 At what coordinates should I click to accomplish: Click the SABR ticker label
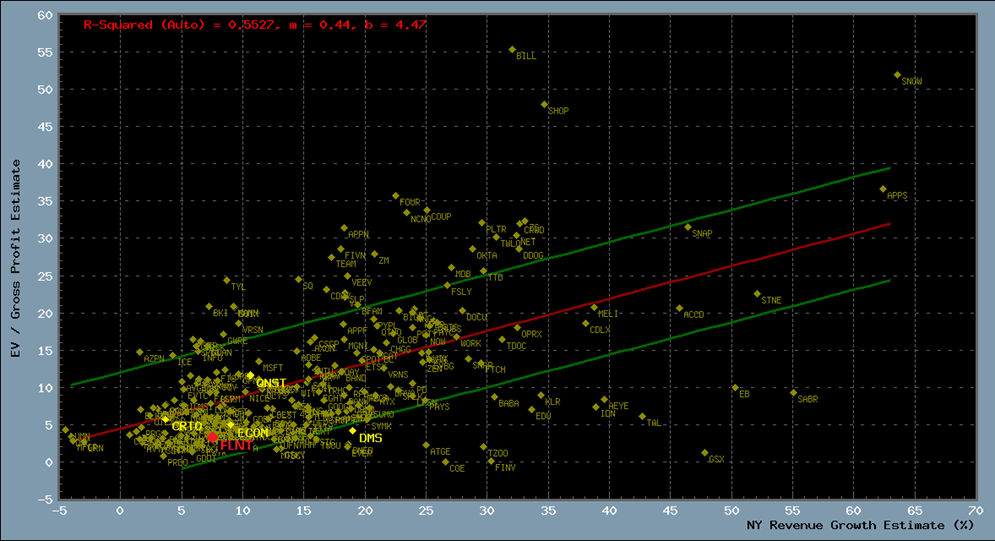coord(808,399)
